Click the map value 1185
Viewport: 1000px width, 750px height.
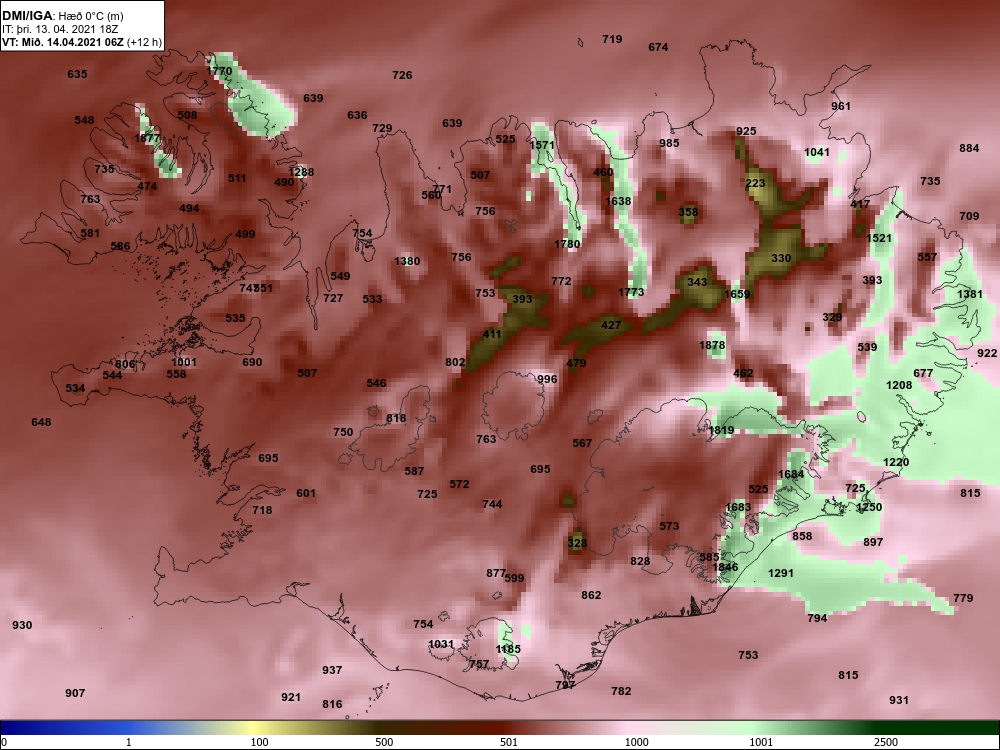508,649
